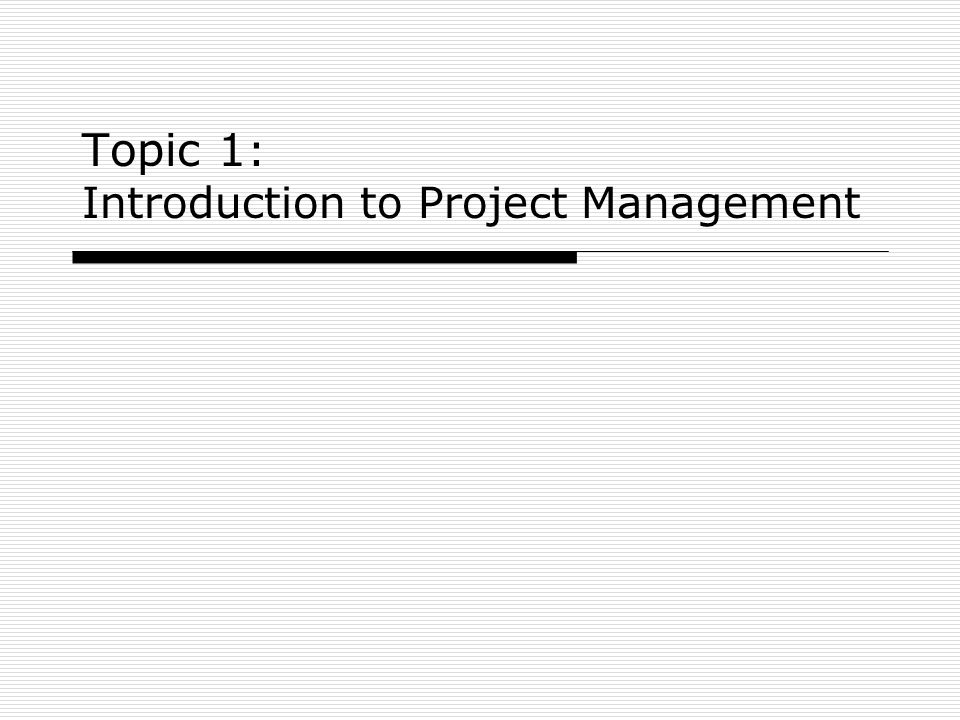Click the word "to" in the heading
Viewport: 960px width, 720px height.
click(x=381, y=204)
